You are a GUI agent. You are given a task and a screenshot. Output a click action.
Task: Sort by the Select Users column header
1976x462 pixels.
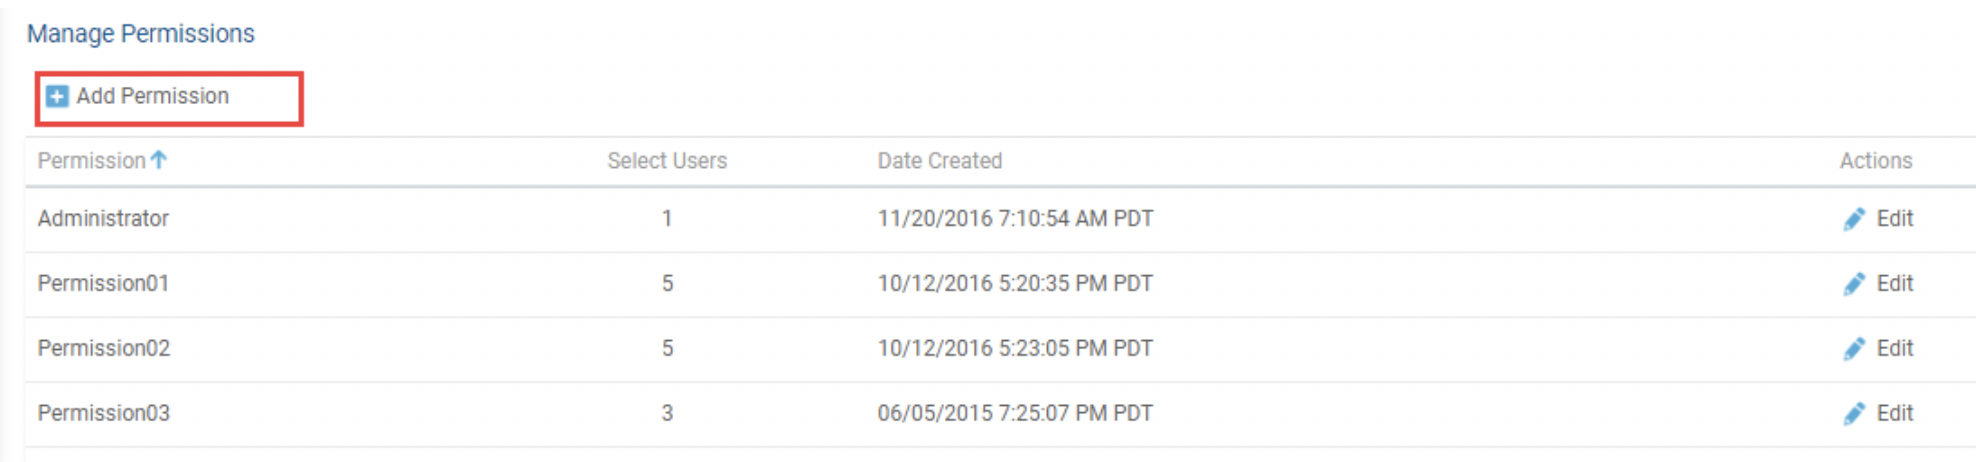click(x=667, y=161)
